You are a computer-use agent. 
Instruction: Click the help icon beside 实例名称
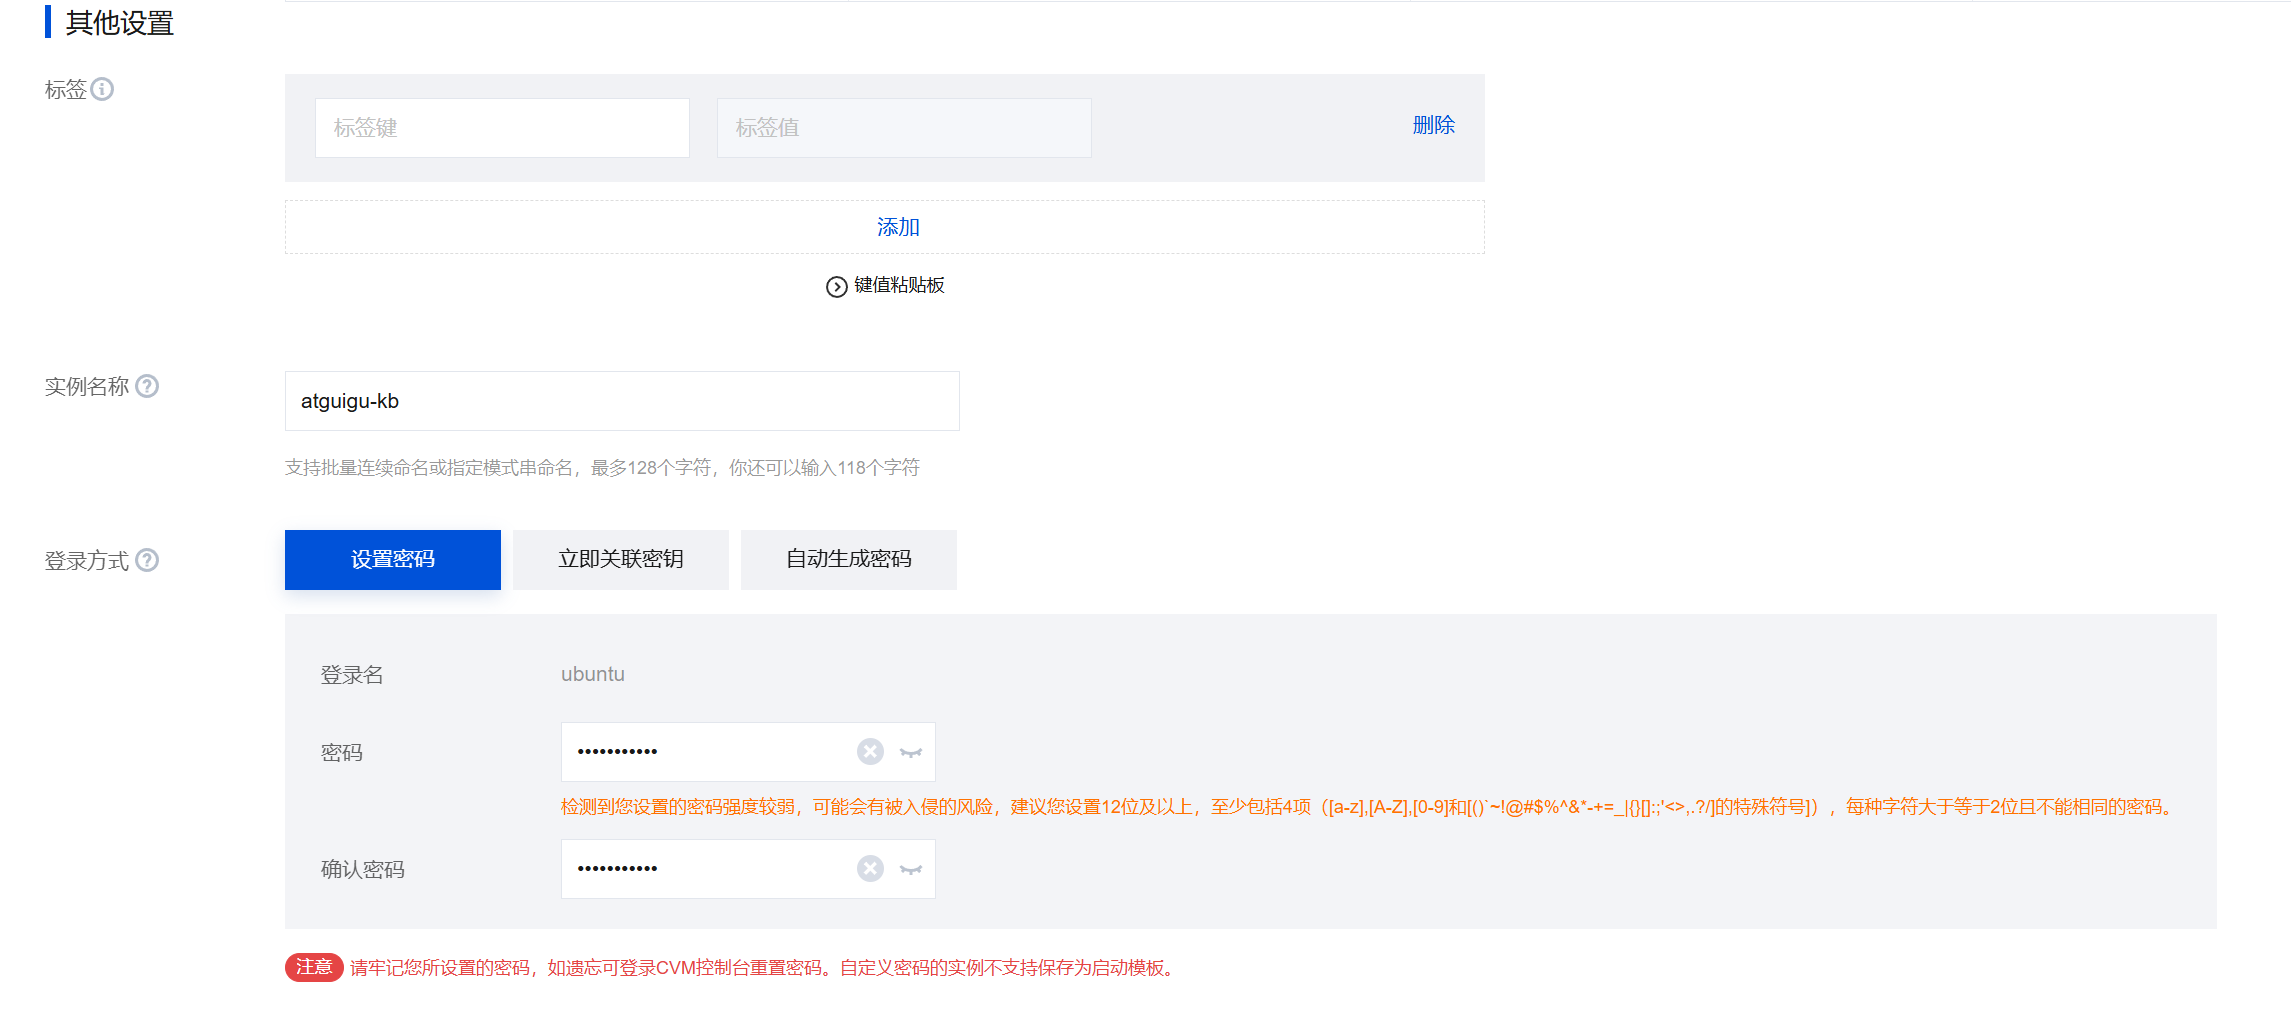point(147,386)
